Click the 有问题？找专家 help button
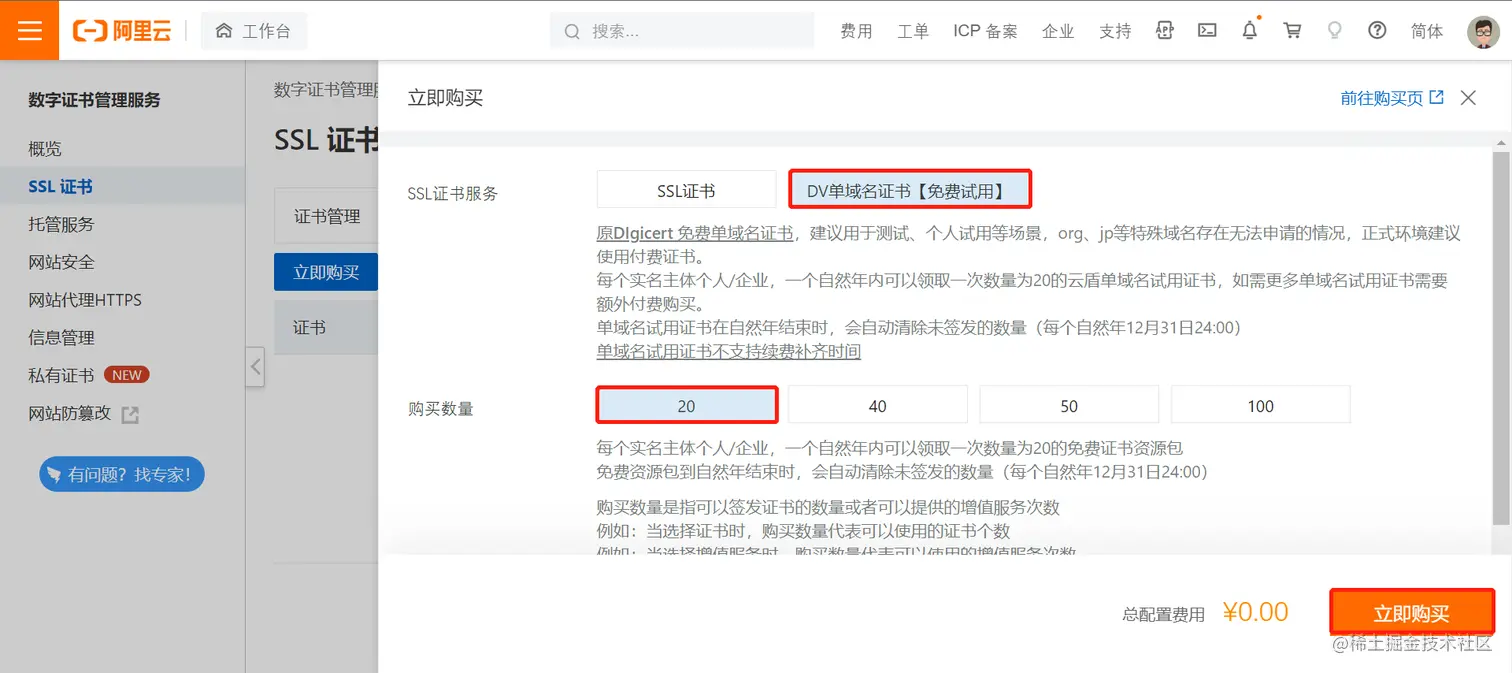 click(x=122, y=474)
